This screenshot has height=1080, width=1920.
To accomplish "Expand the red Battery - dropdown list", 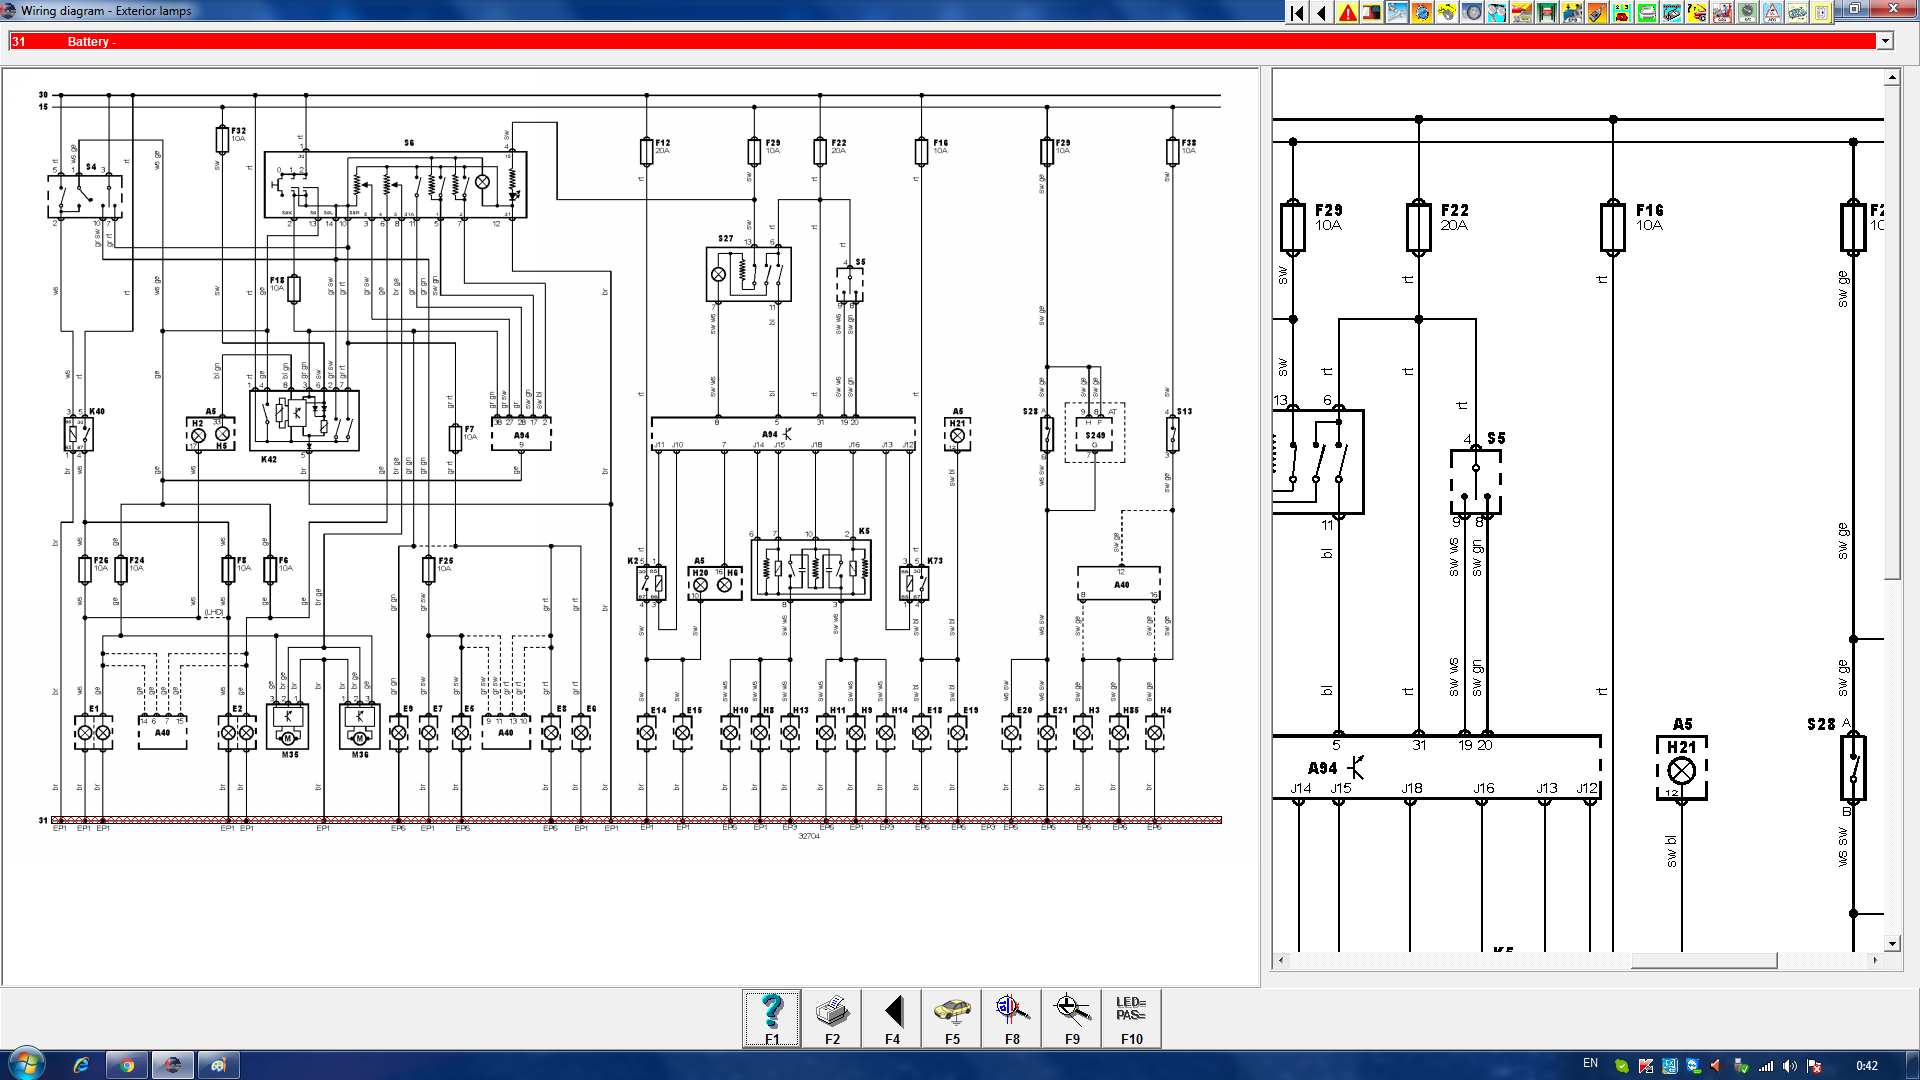I will (x=1885, y=41).
